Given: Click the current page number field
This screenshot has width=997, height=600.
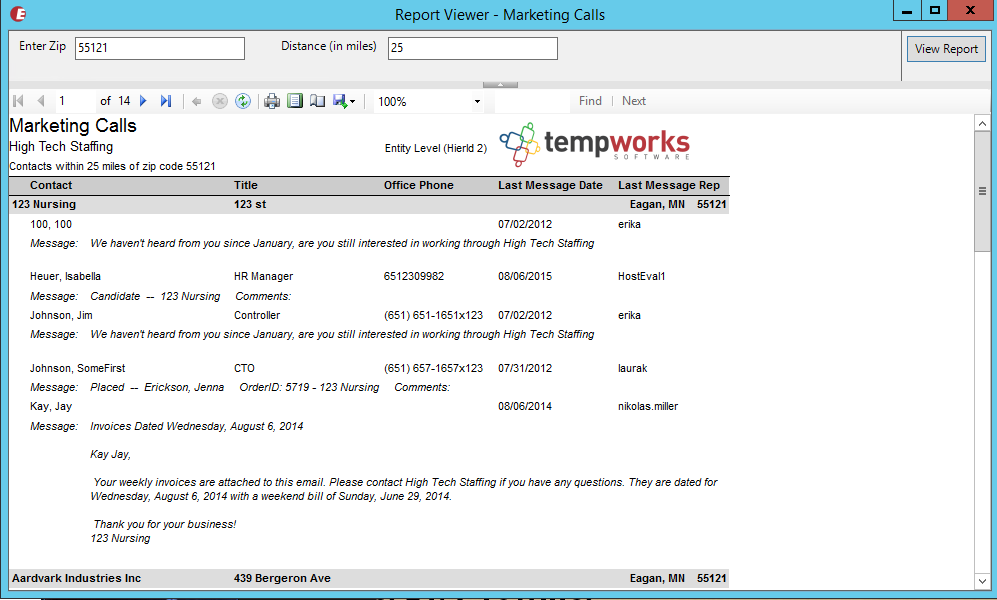Looking at the screenshot, I should click(x=75, y=101).
